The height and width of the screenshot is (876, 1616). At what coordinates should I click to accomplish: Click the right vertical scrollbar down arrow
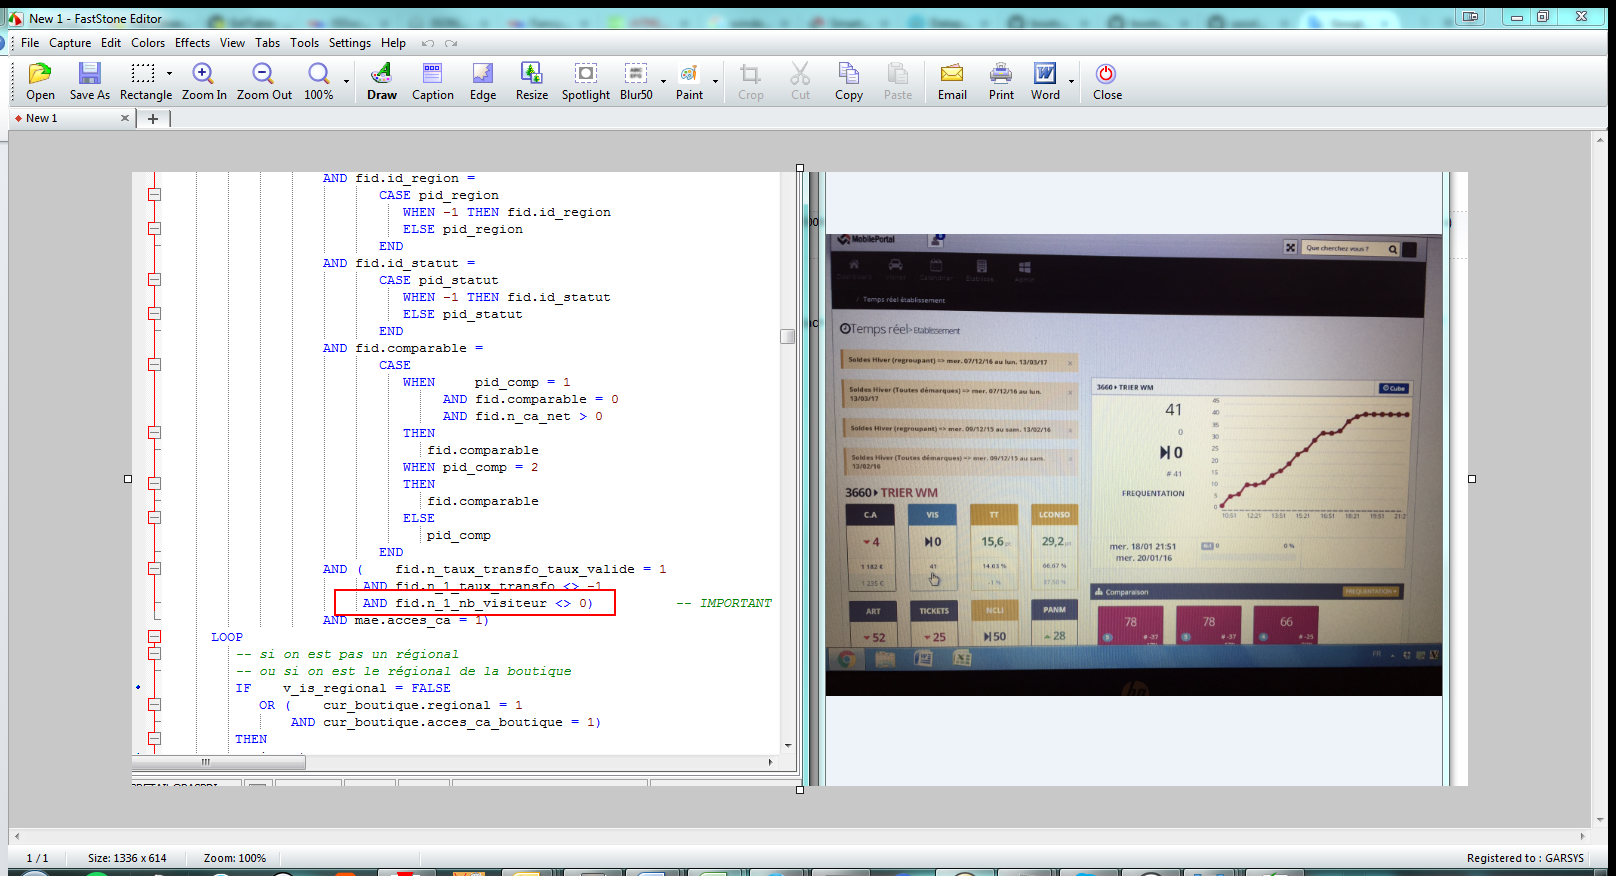(x=1600, y=818)
